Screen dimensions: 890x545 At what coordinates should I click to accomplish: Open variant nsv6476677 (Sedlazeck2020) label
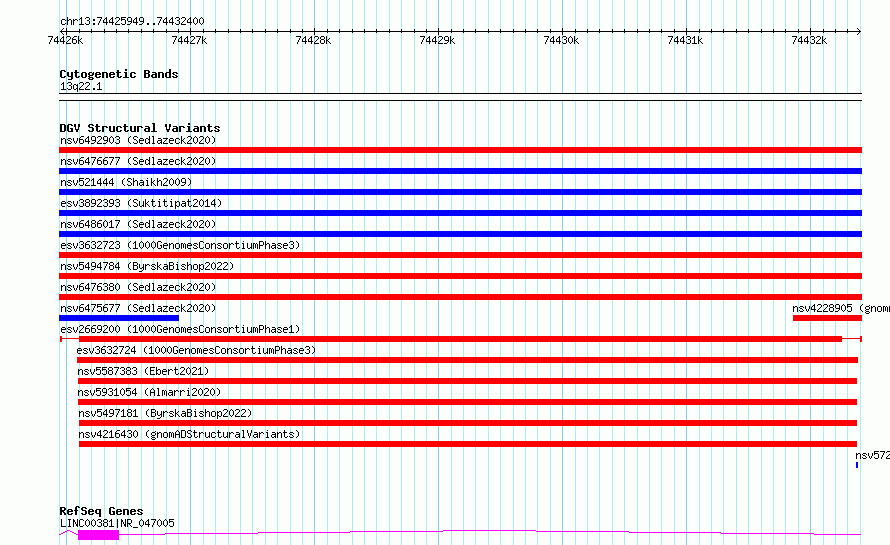138,161
